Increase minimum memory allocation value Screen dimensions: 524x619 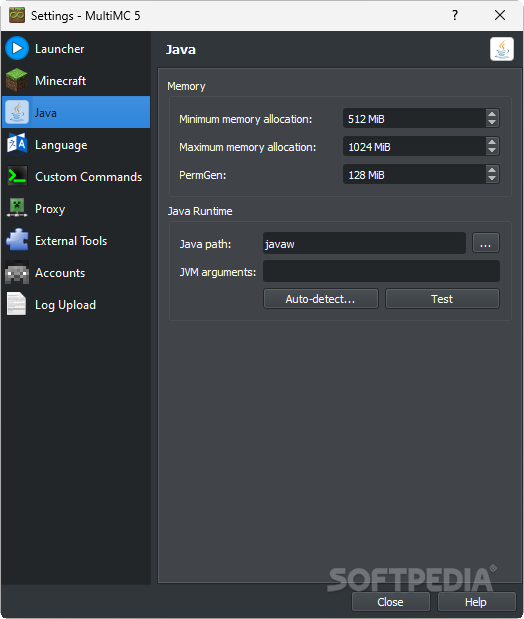pyautogui.click(x=492, y=114)
